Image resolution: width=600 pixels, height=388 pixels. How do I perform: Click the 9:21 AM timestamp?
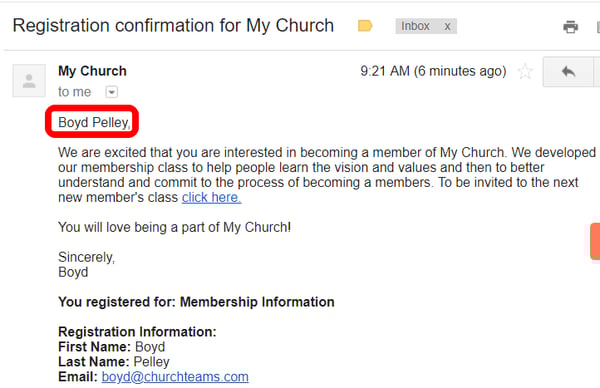pyautogui.click(x=433, y=71)
